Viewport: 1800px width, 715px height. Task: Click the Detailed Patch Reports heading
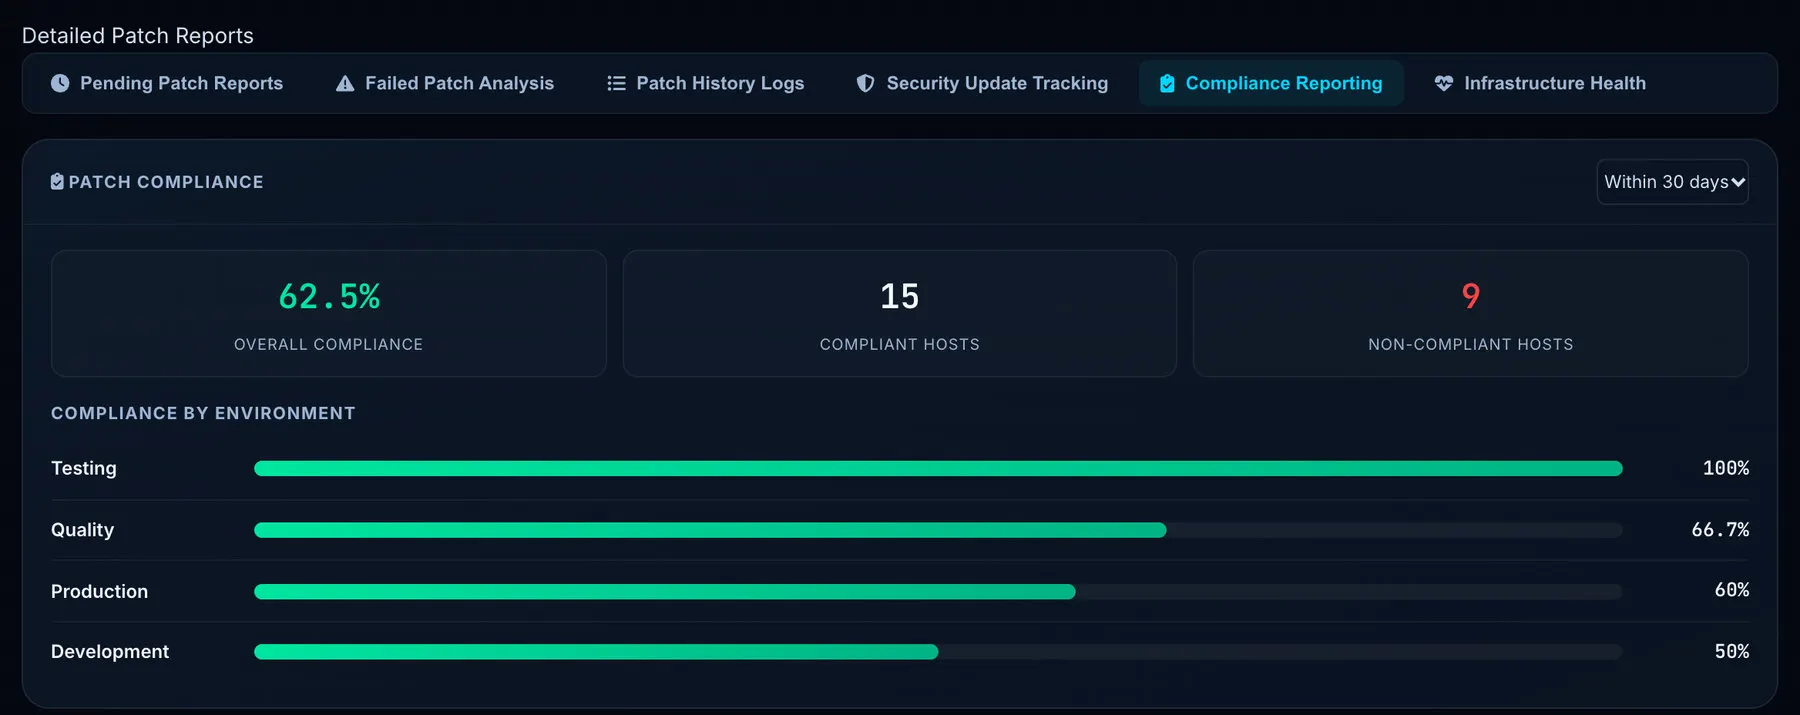[x=138, y=36]
